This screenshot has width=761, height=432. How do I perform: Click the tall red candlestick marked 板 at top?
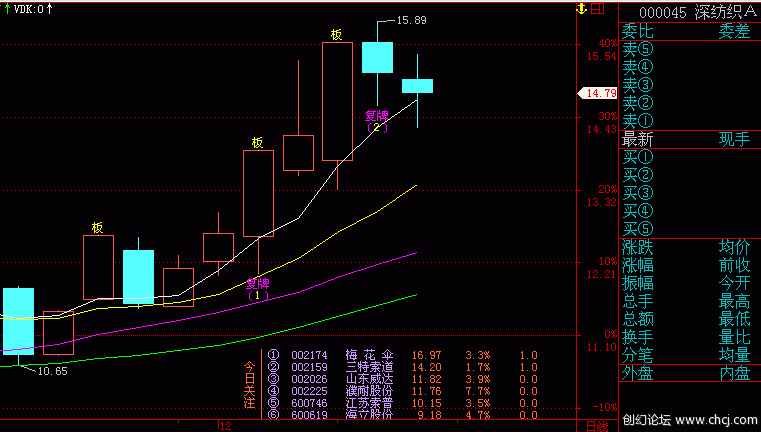coord(337,101)
